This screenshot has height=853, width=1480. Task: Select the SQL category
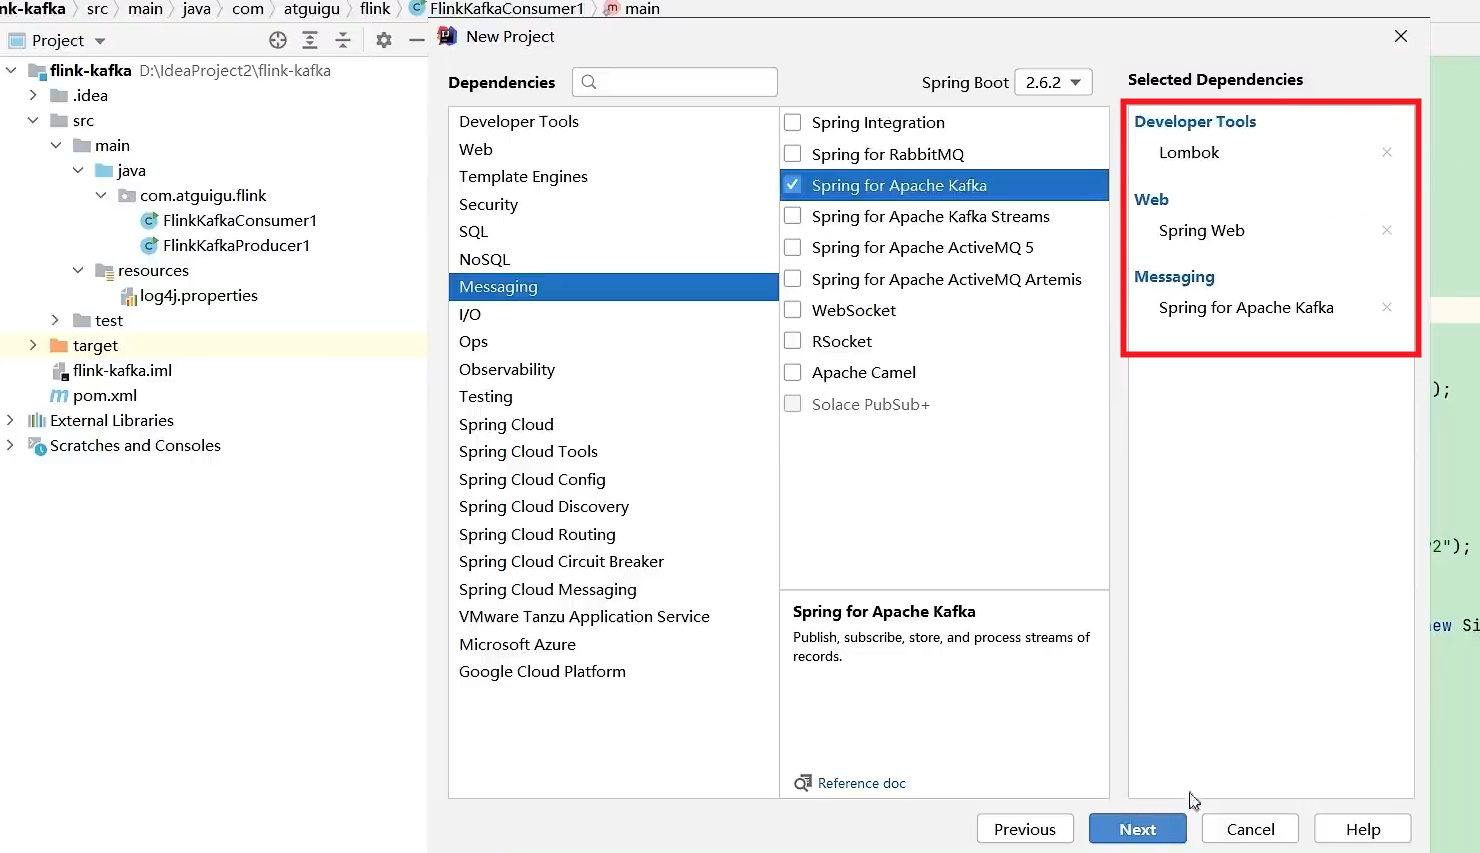tap(613, 231)
